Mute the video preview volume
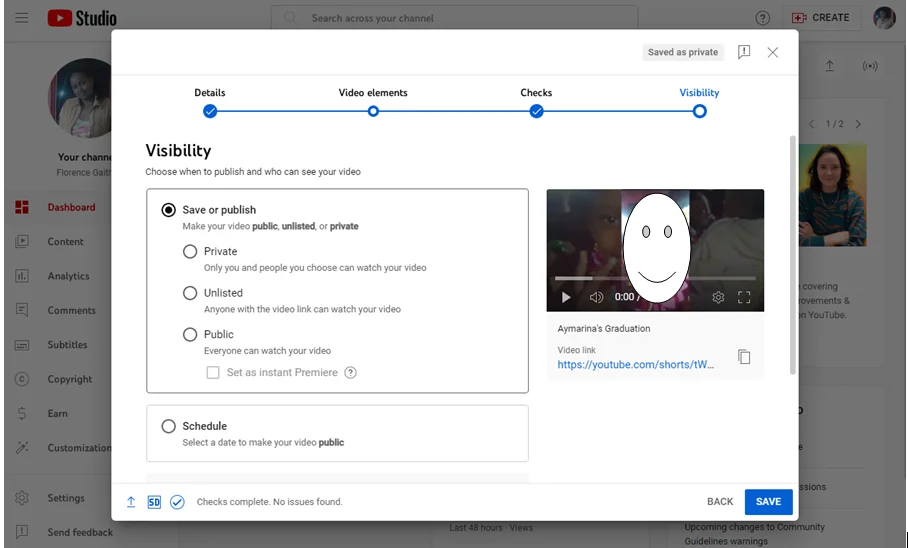Image resolution: width=908 pixels, height=548 pixels. tap(596, 297)
